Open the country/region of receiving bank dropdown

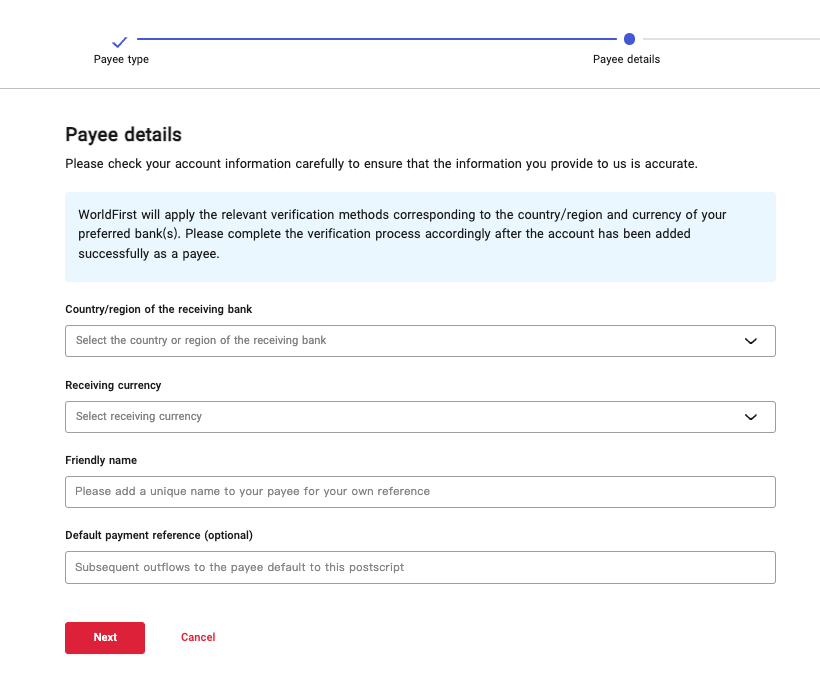point(420,341)
